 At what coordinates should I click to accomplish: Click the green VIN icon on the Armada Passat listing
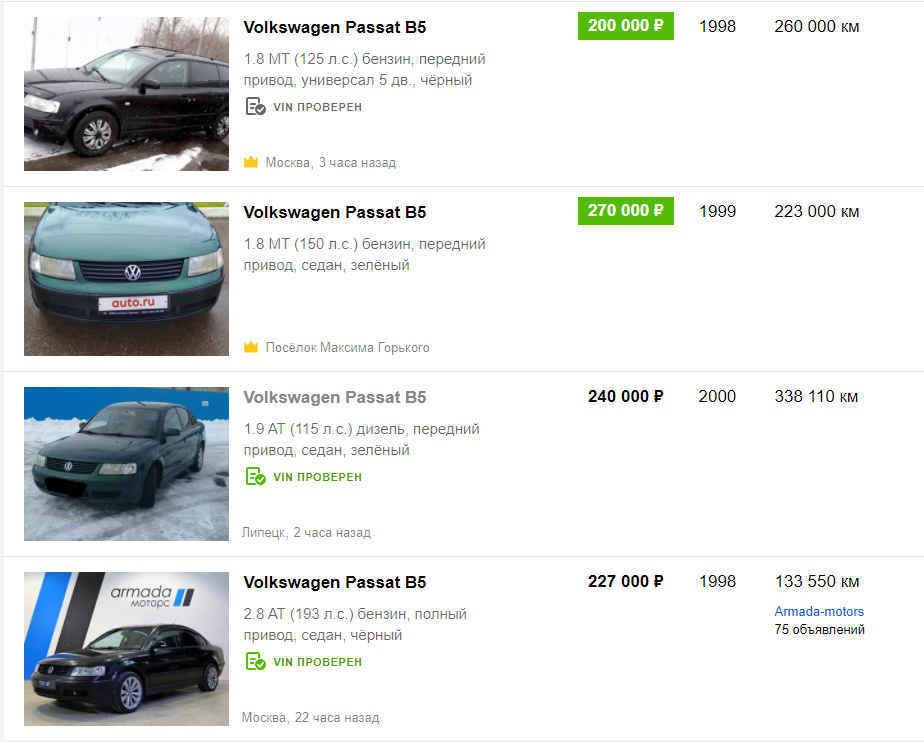pos(255,661)
